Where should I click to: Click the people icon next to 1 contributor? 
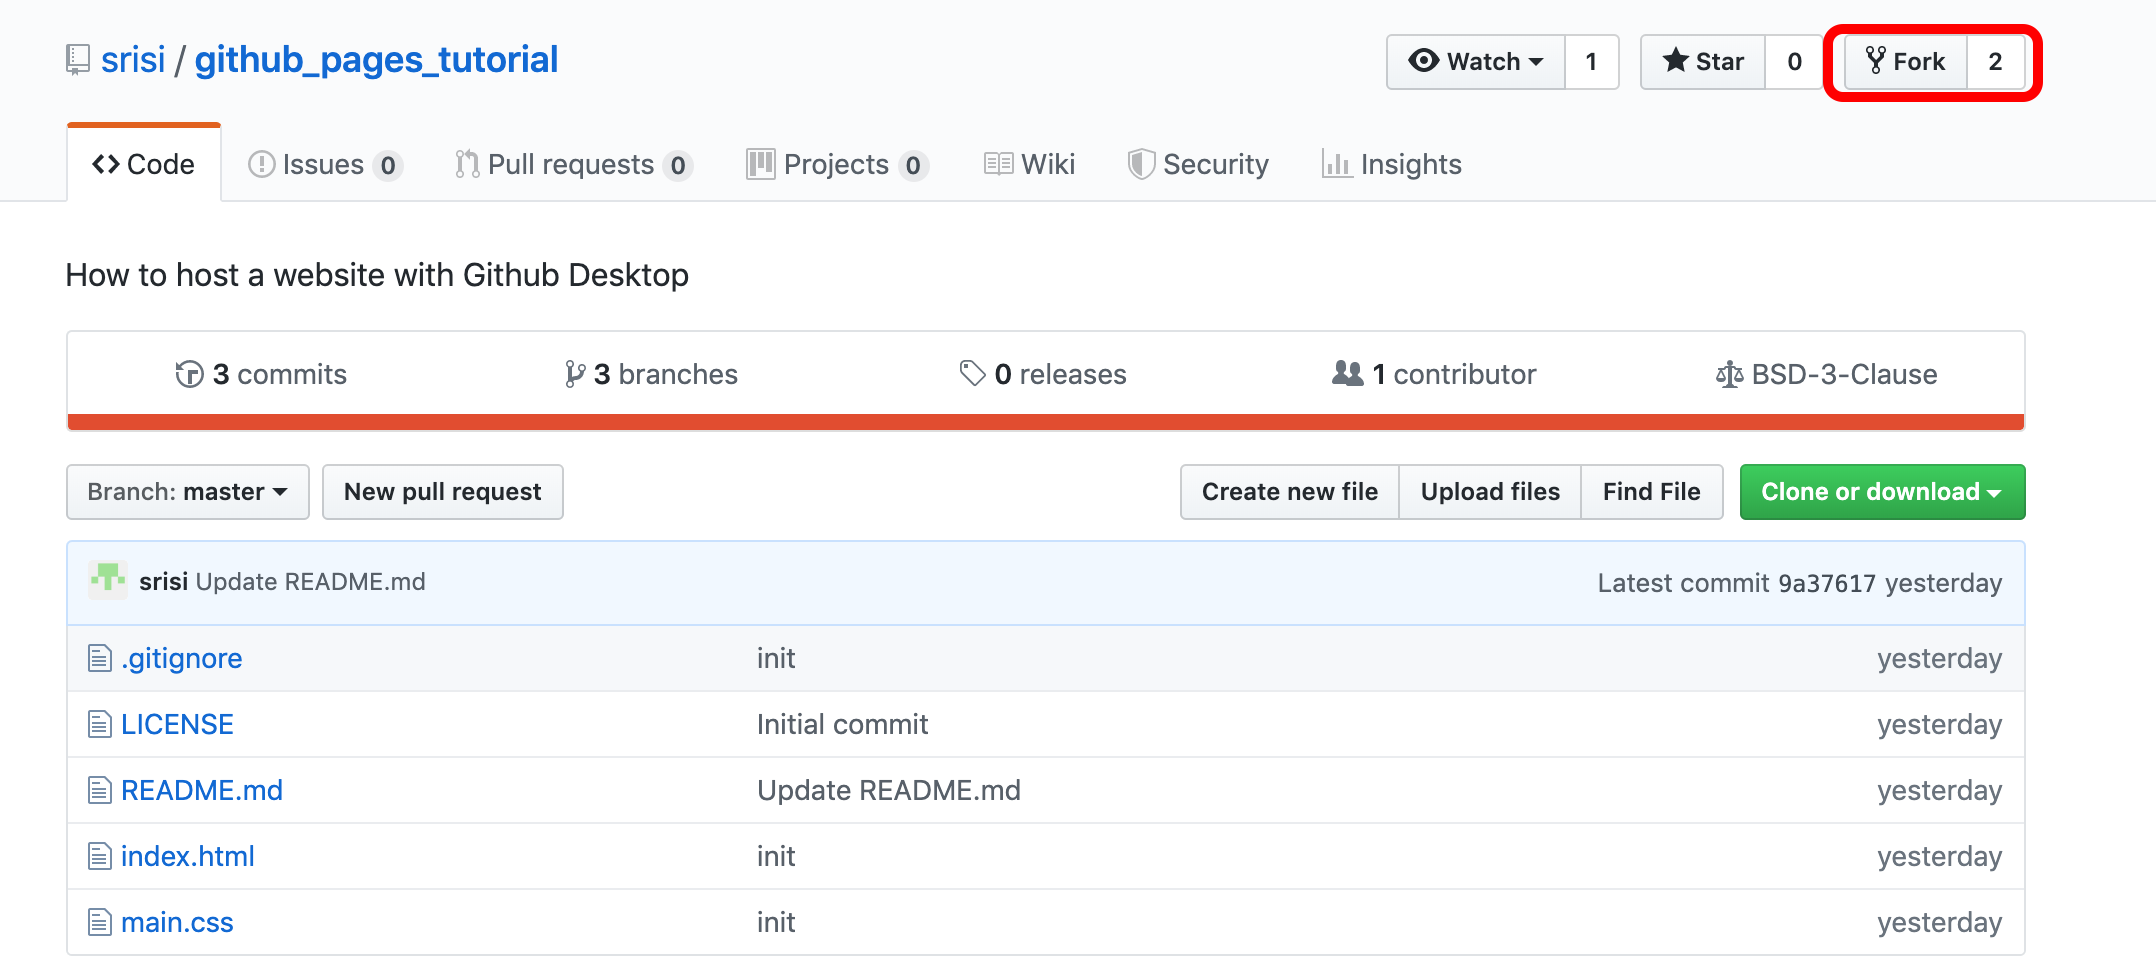pos(1347,373)
